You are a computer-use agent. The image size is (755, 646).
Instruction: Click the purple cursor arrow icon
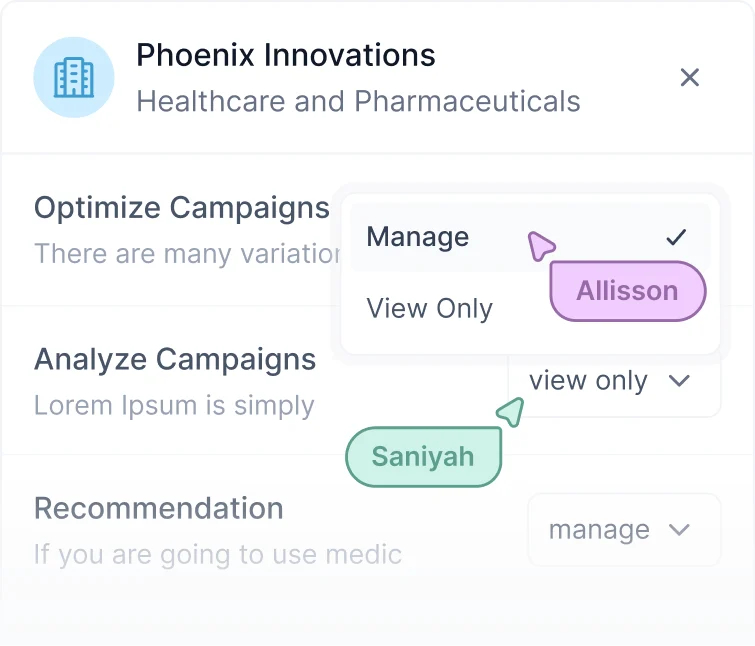541,246
